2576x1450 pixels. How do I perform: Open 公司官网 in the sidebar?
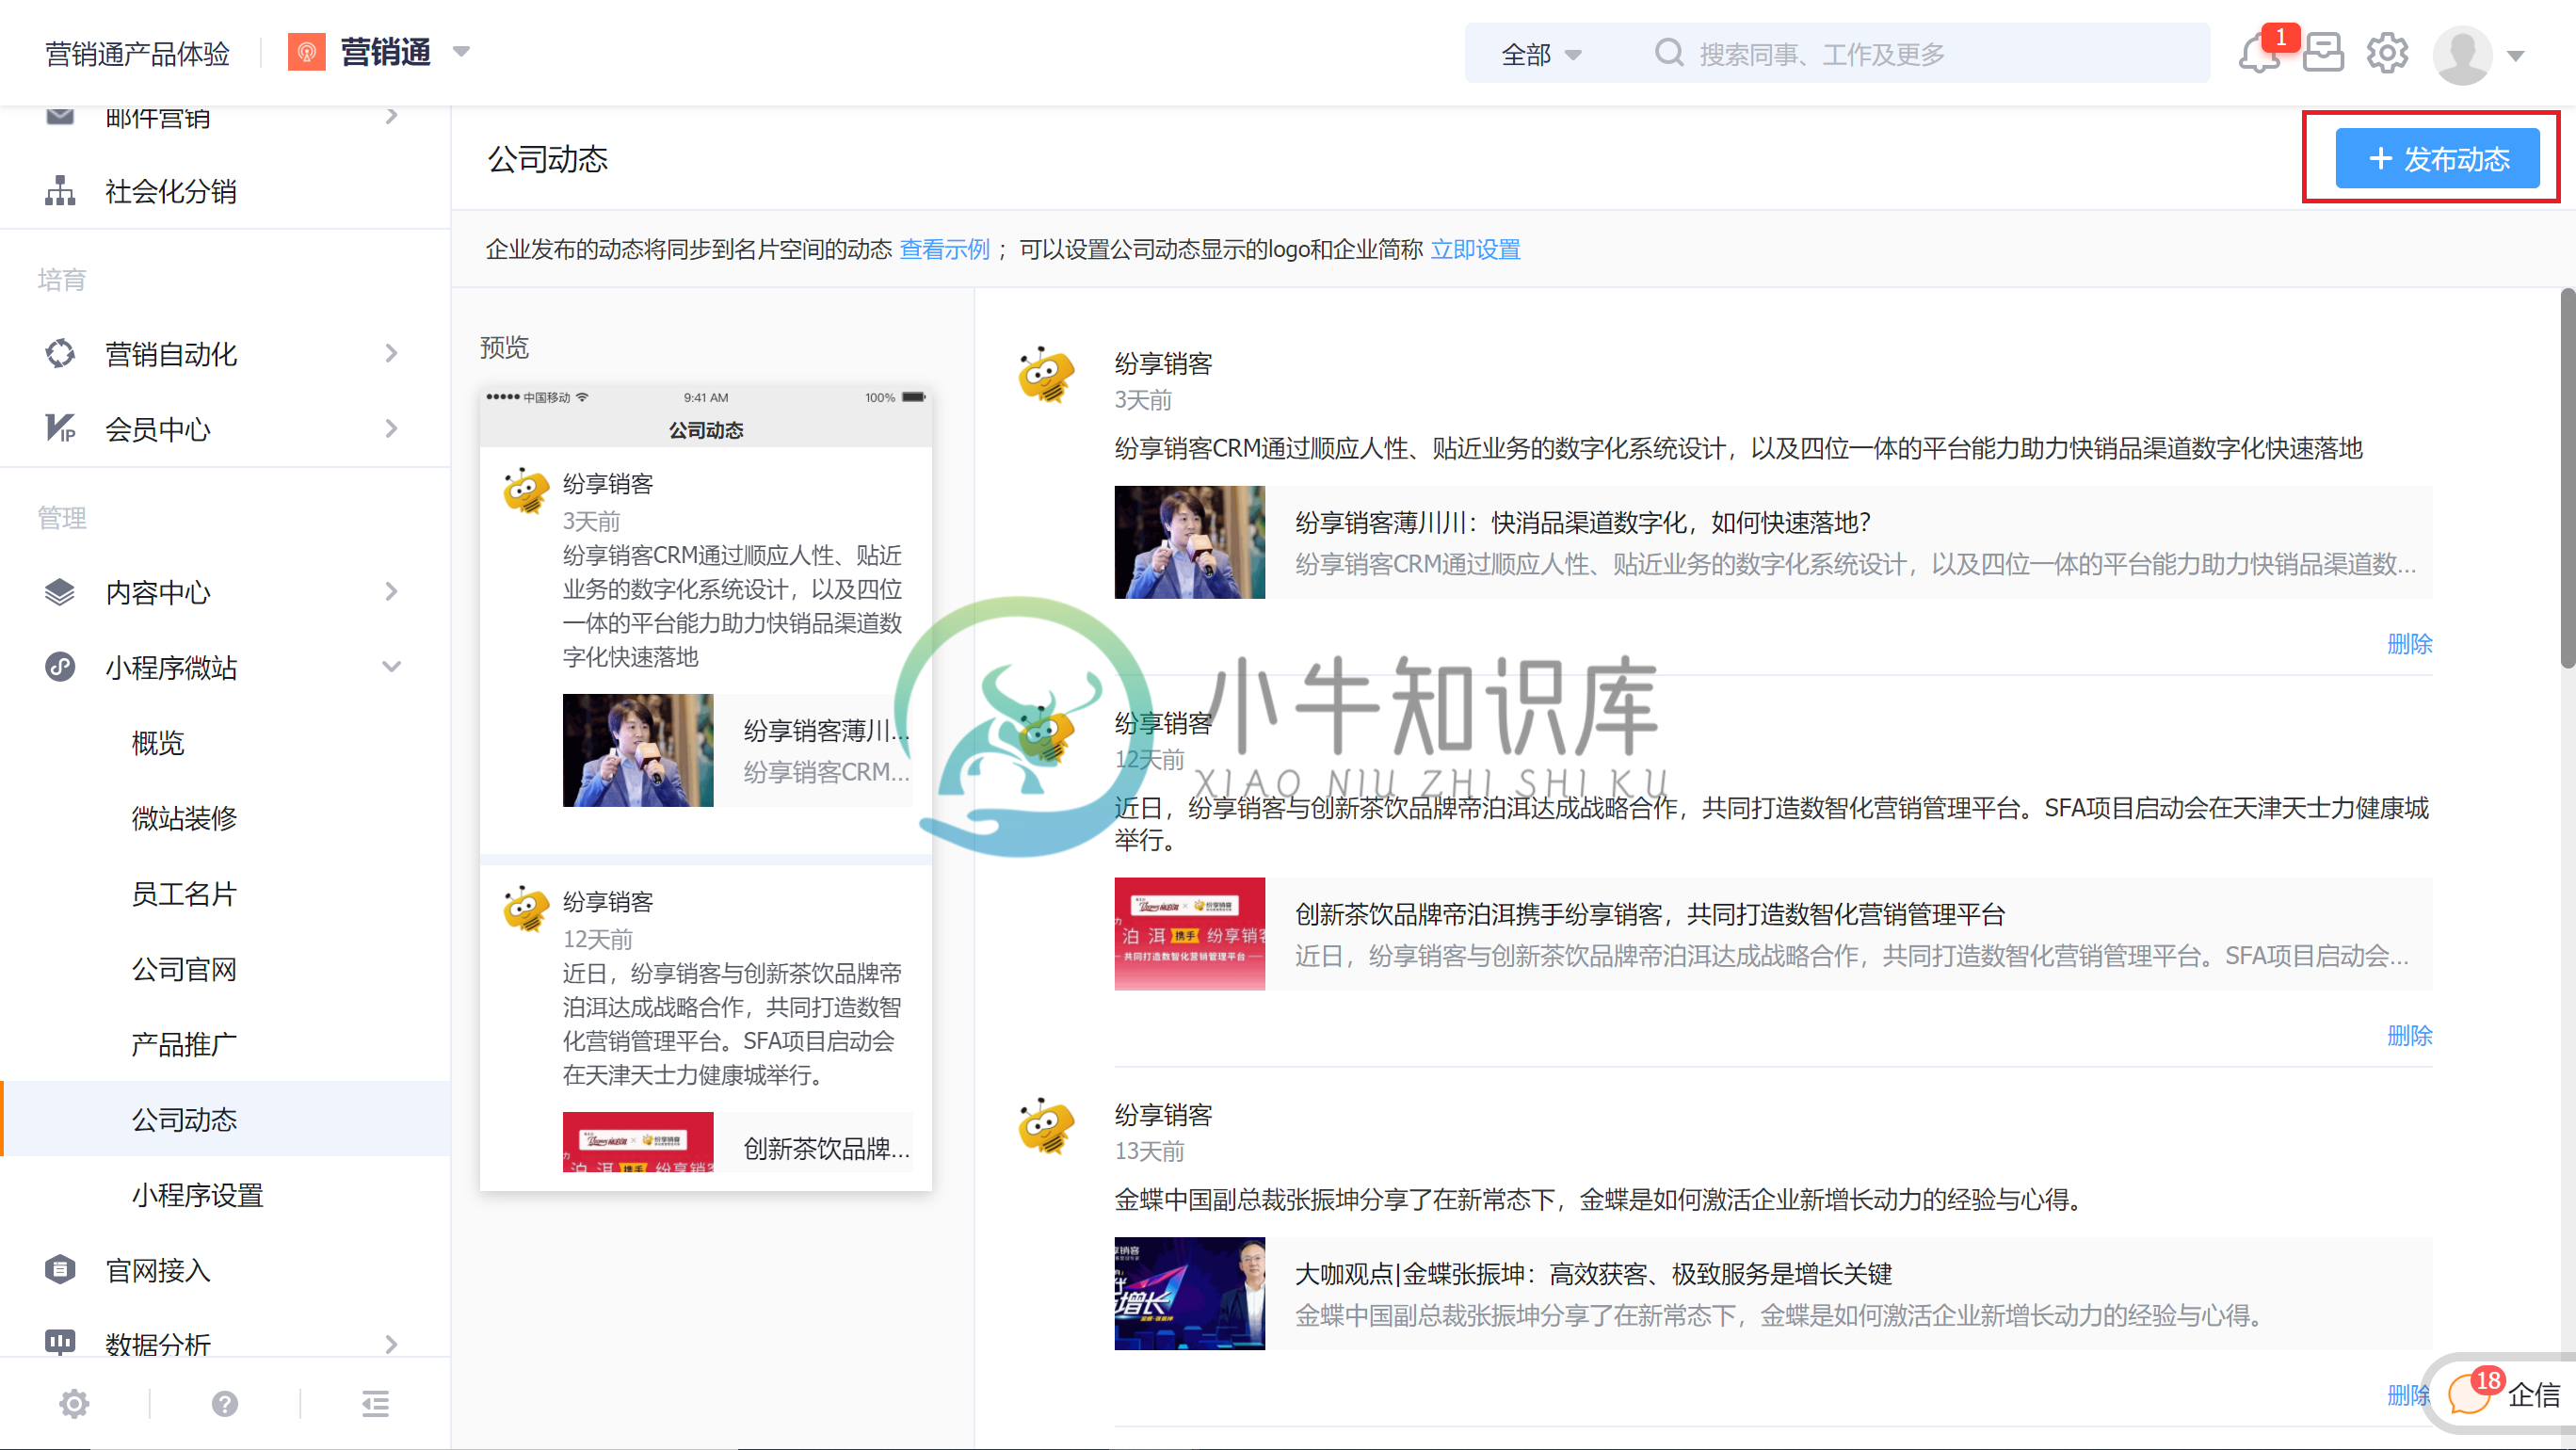(x=184, y=969)
